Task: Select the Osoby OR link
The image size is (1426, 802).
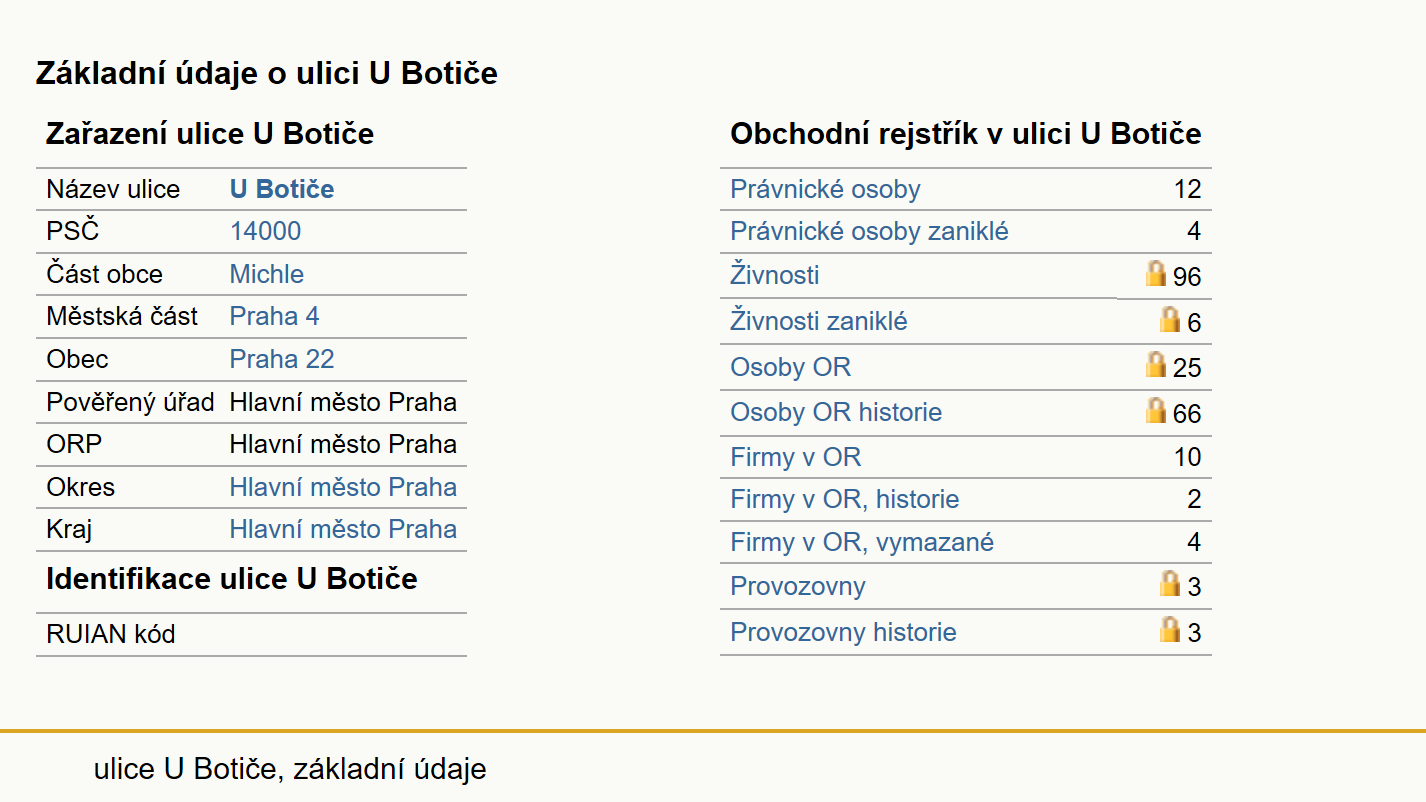Action: tap(790, 367)
